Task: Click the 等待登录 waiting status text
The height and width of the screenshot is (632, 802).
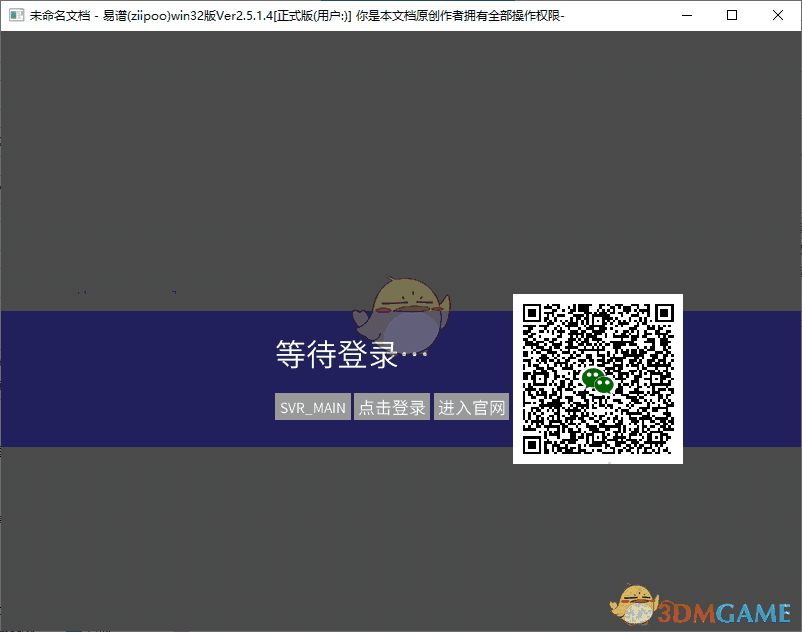Action: (x=335, y=355)
